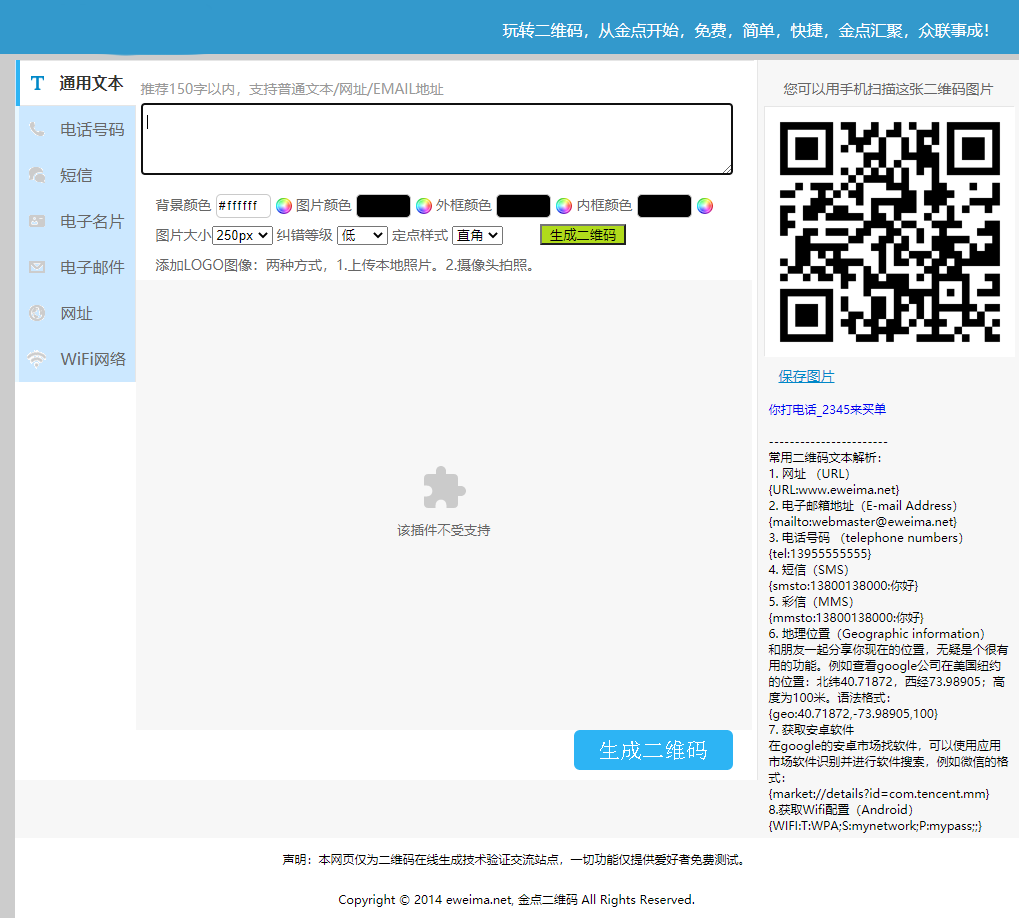Viewport: 1019px width, 918px height.
Task: Click the Copyright © 2014 eweima.net footer text
Action: point(517,899)
